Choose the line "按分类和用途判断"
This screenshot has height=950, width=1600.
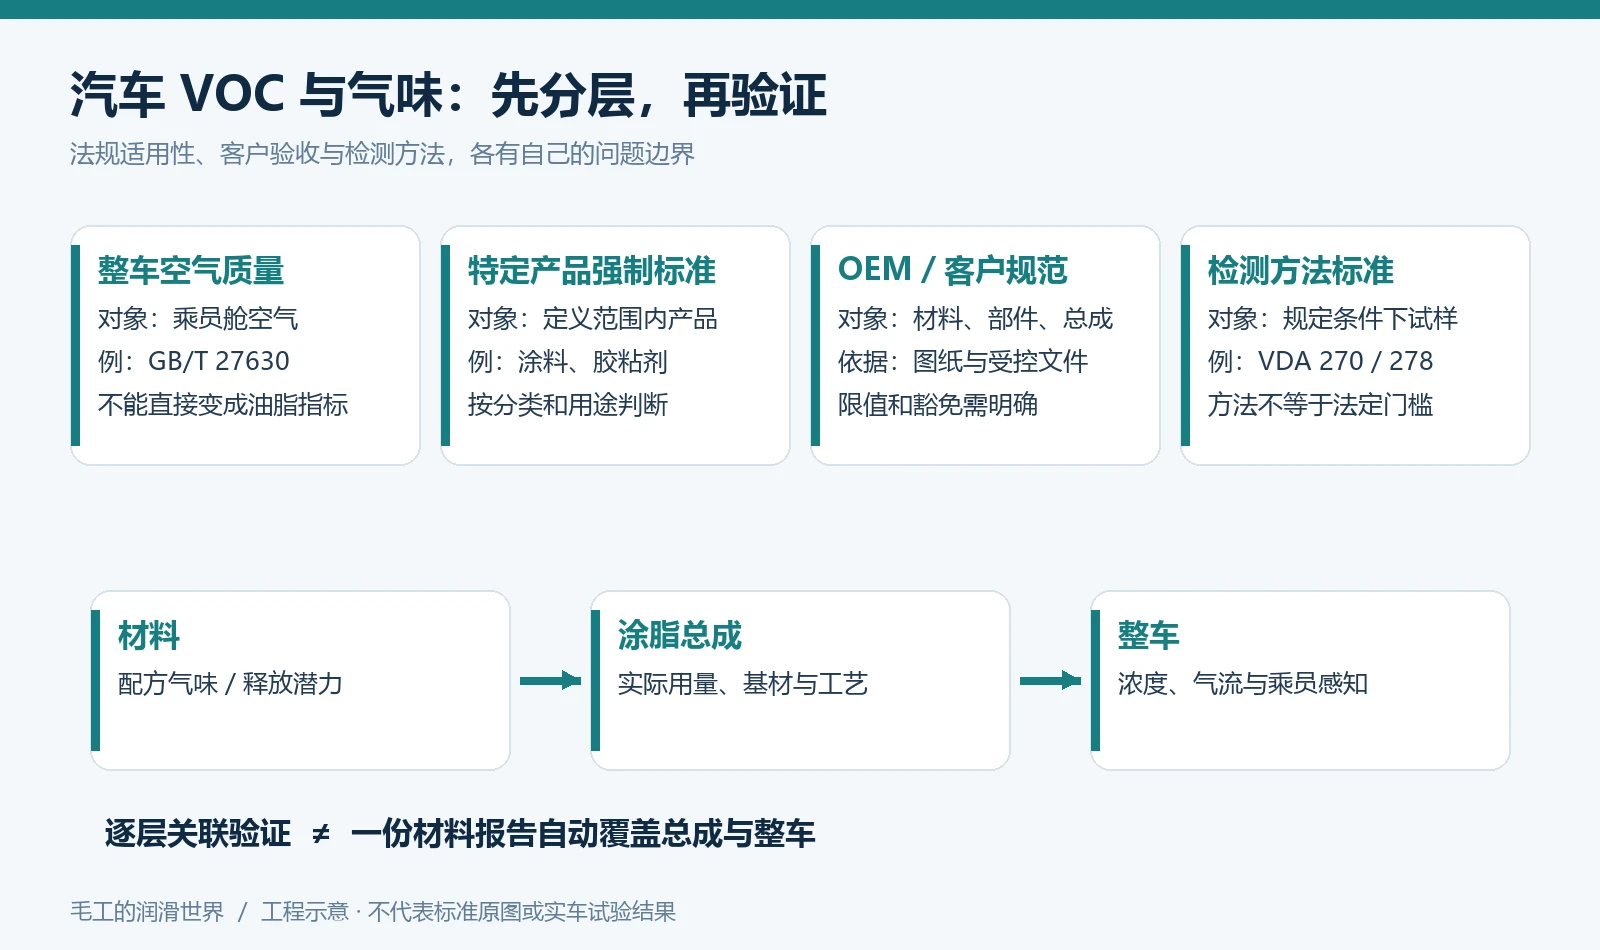coord(568,405)
